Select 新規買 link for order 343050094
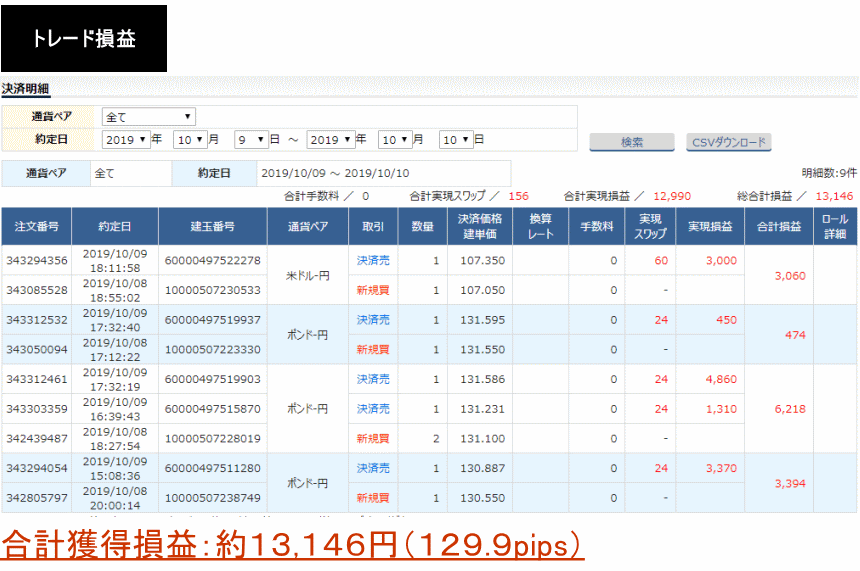Image resolution: width=860 pixels, height=571 pixels. 373,350
